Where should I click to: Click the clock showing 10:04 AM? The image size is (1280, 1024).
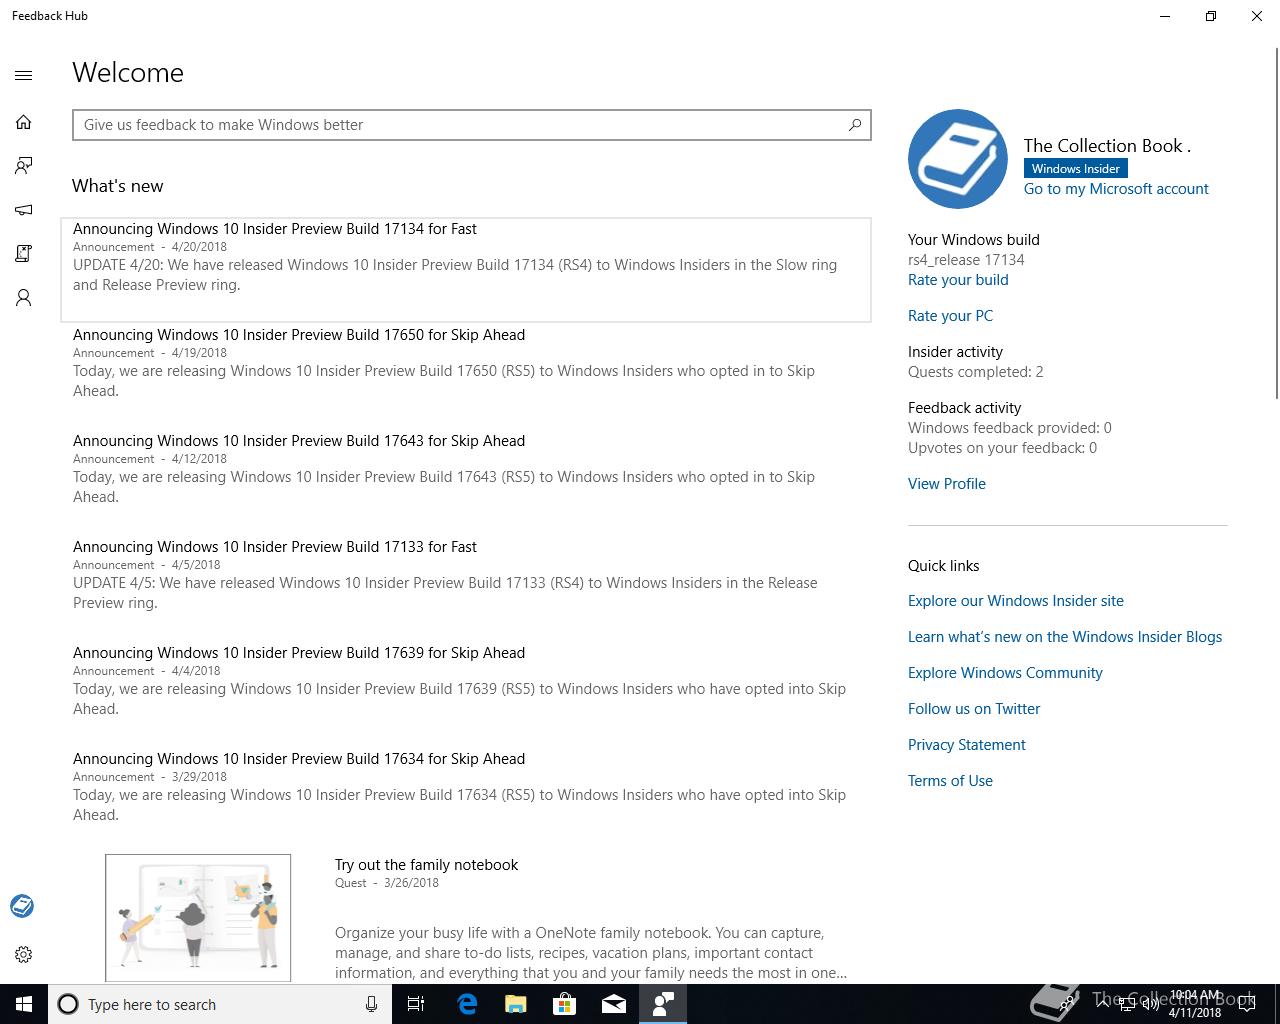(x=1195, y=1004)
